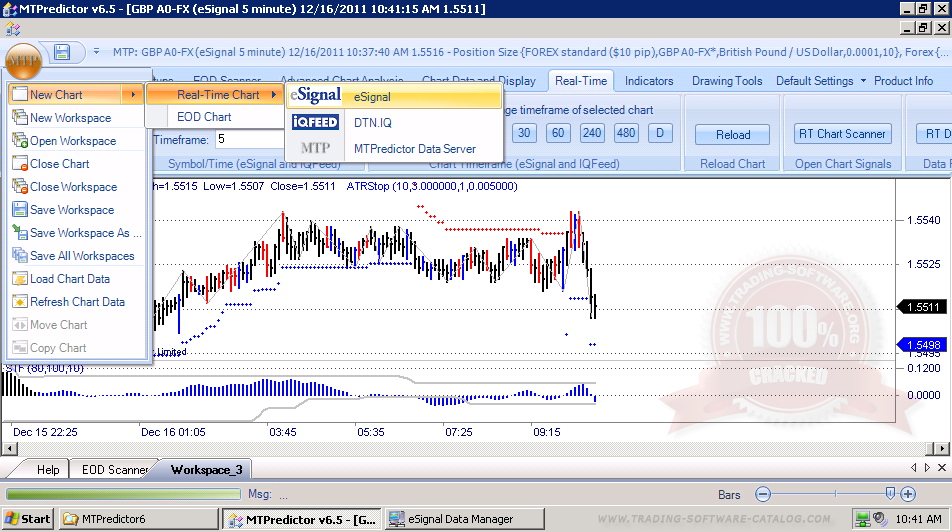This screenshot has height=532, width=952.
Task: Switch chart timeframe to 240 minutes
Action: pyautogui.click(x=592, y=133)
